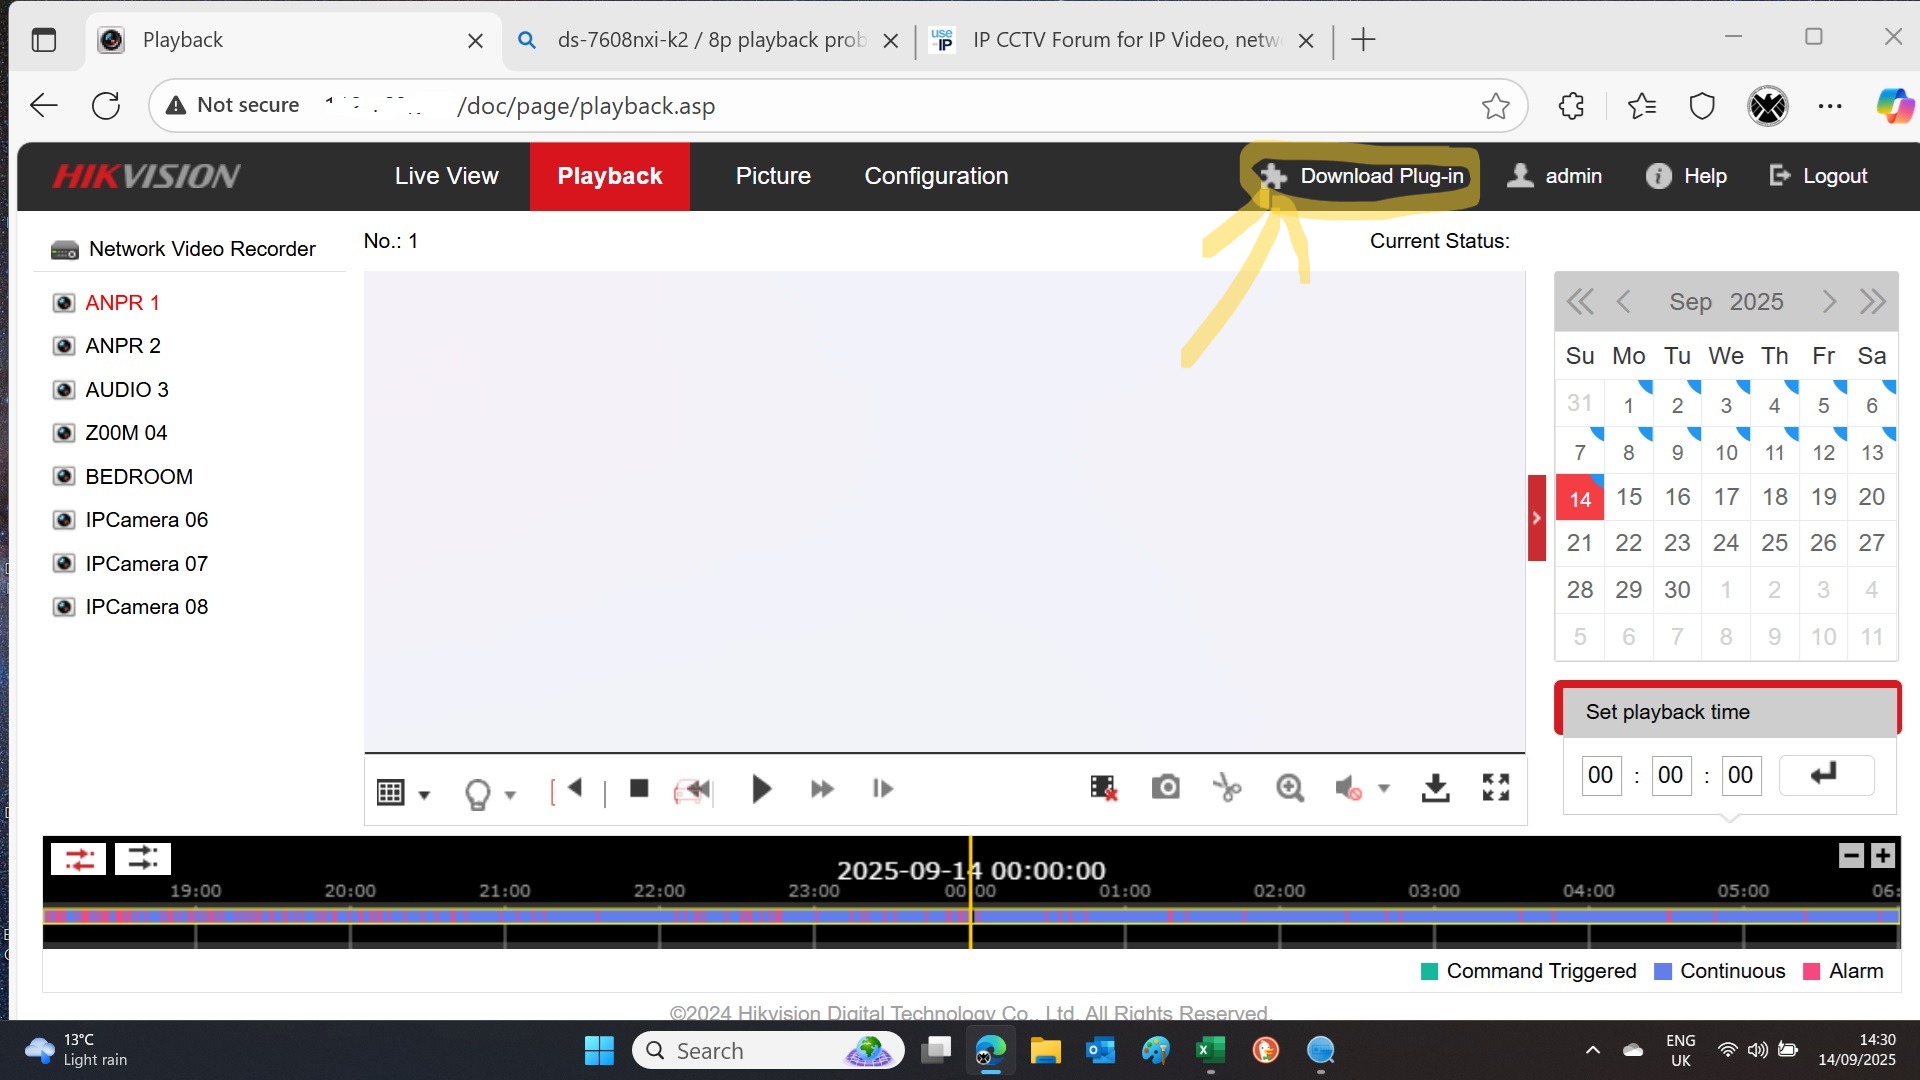Open the Configuration tab
Viewport: 1920px width, 1080px height.
[x=936, y=176]
